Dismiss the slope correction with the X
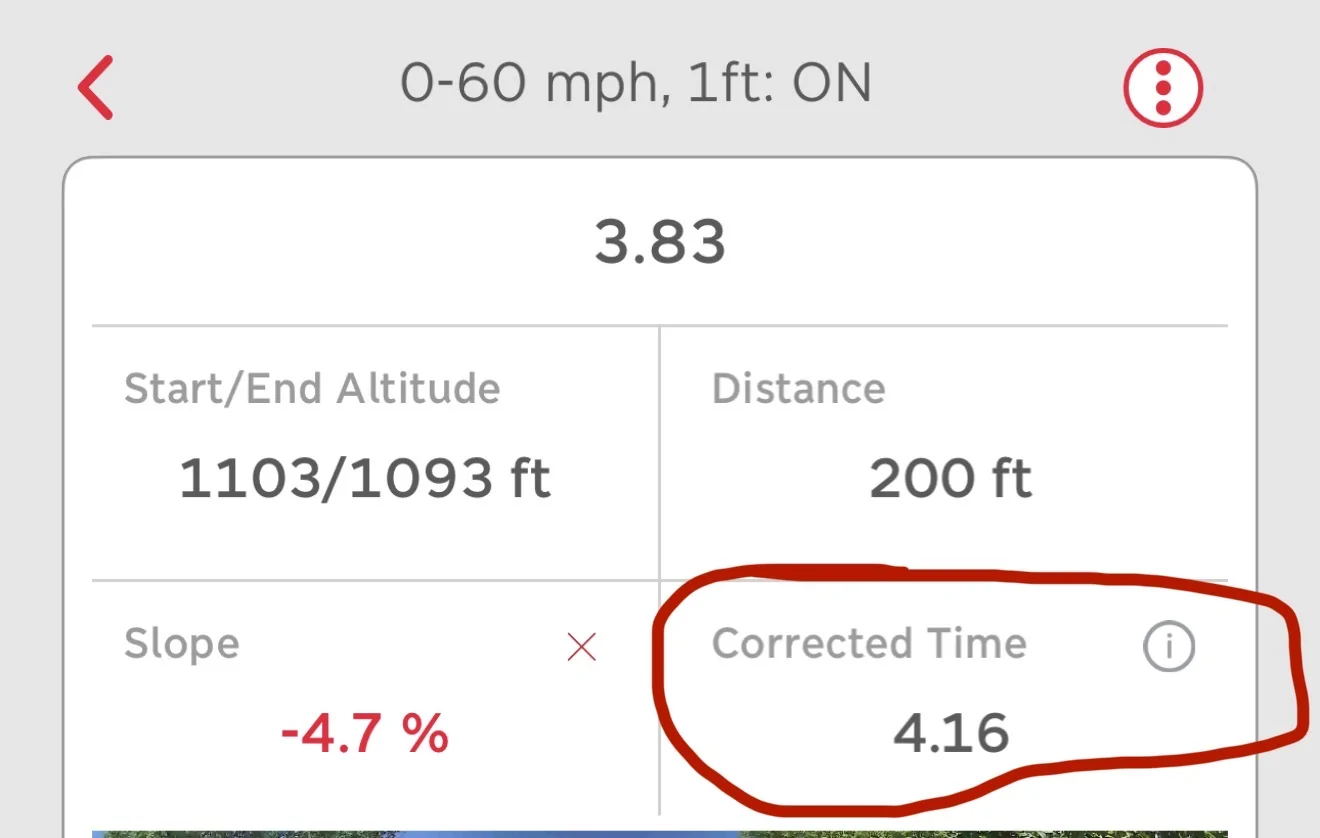Image resolution: width=1320 pixels, height=838 pixels. tap(581, 648)
